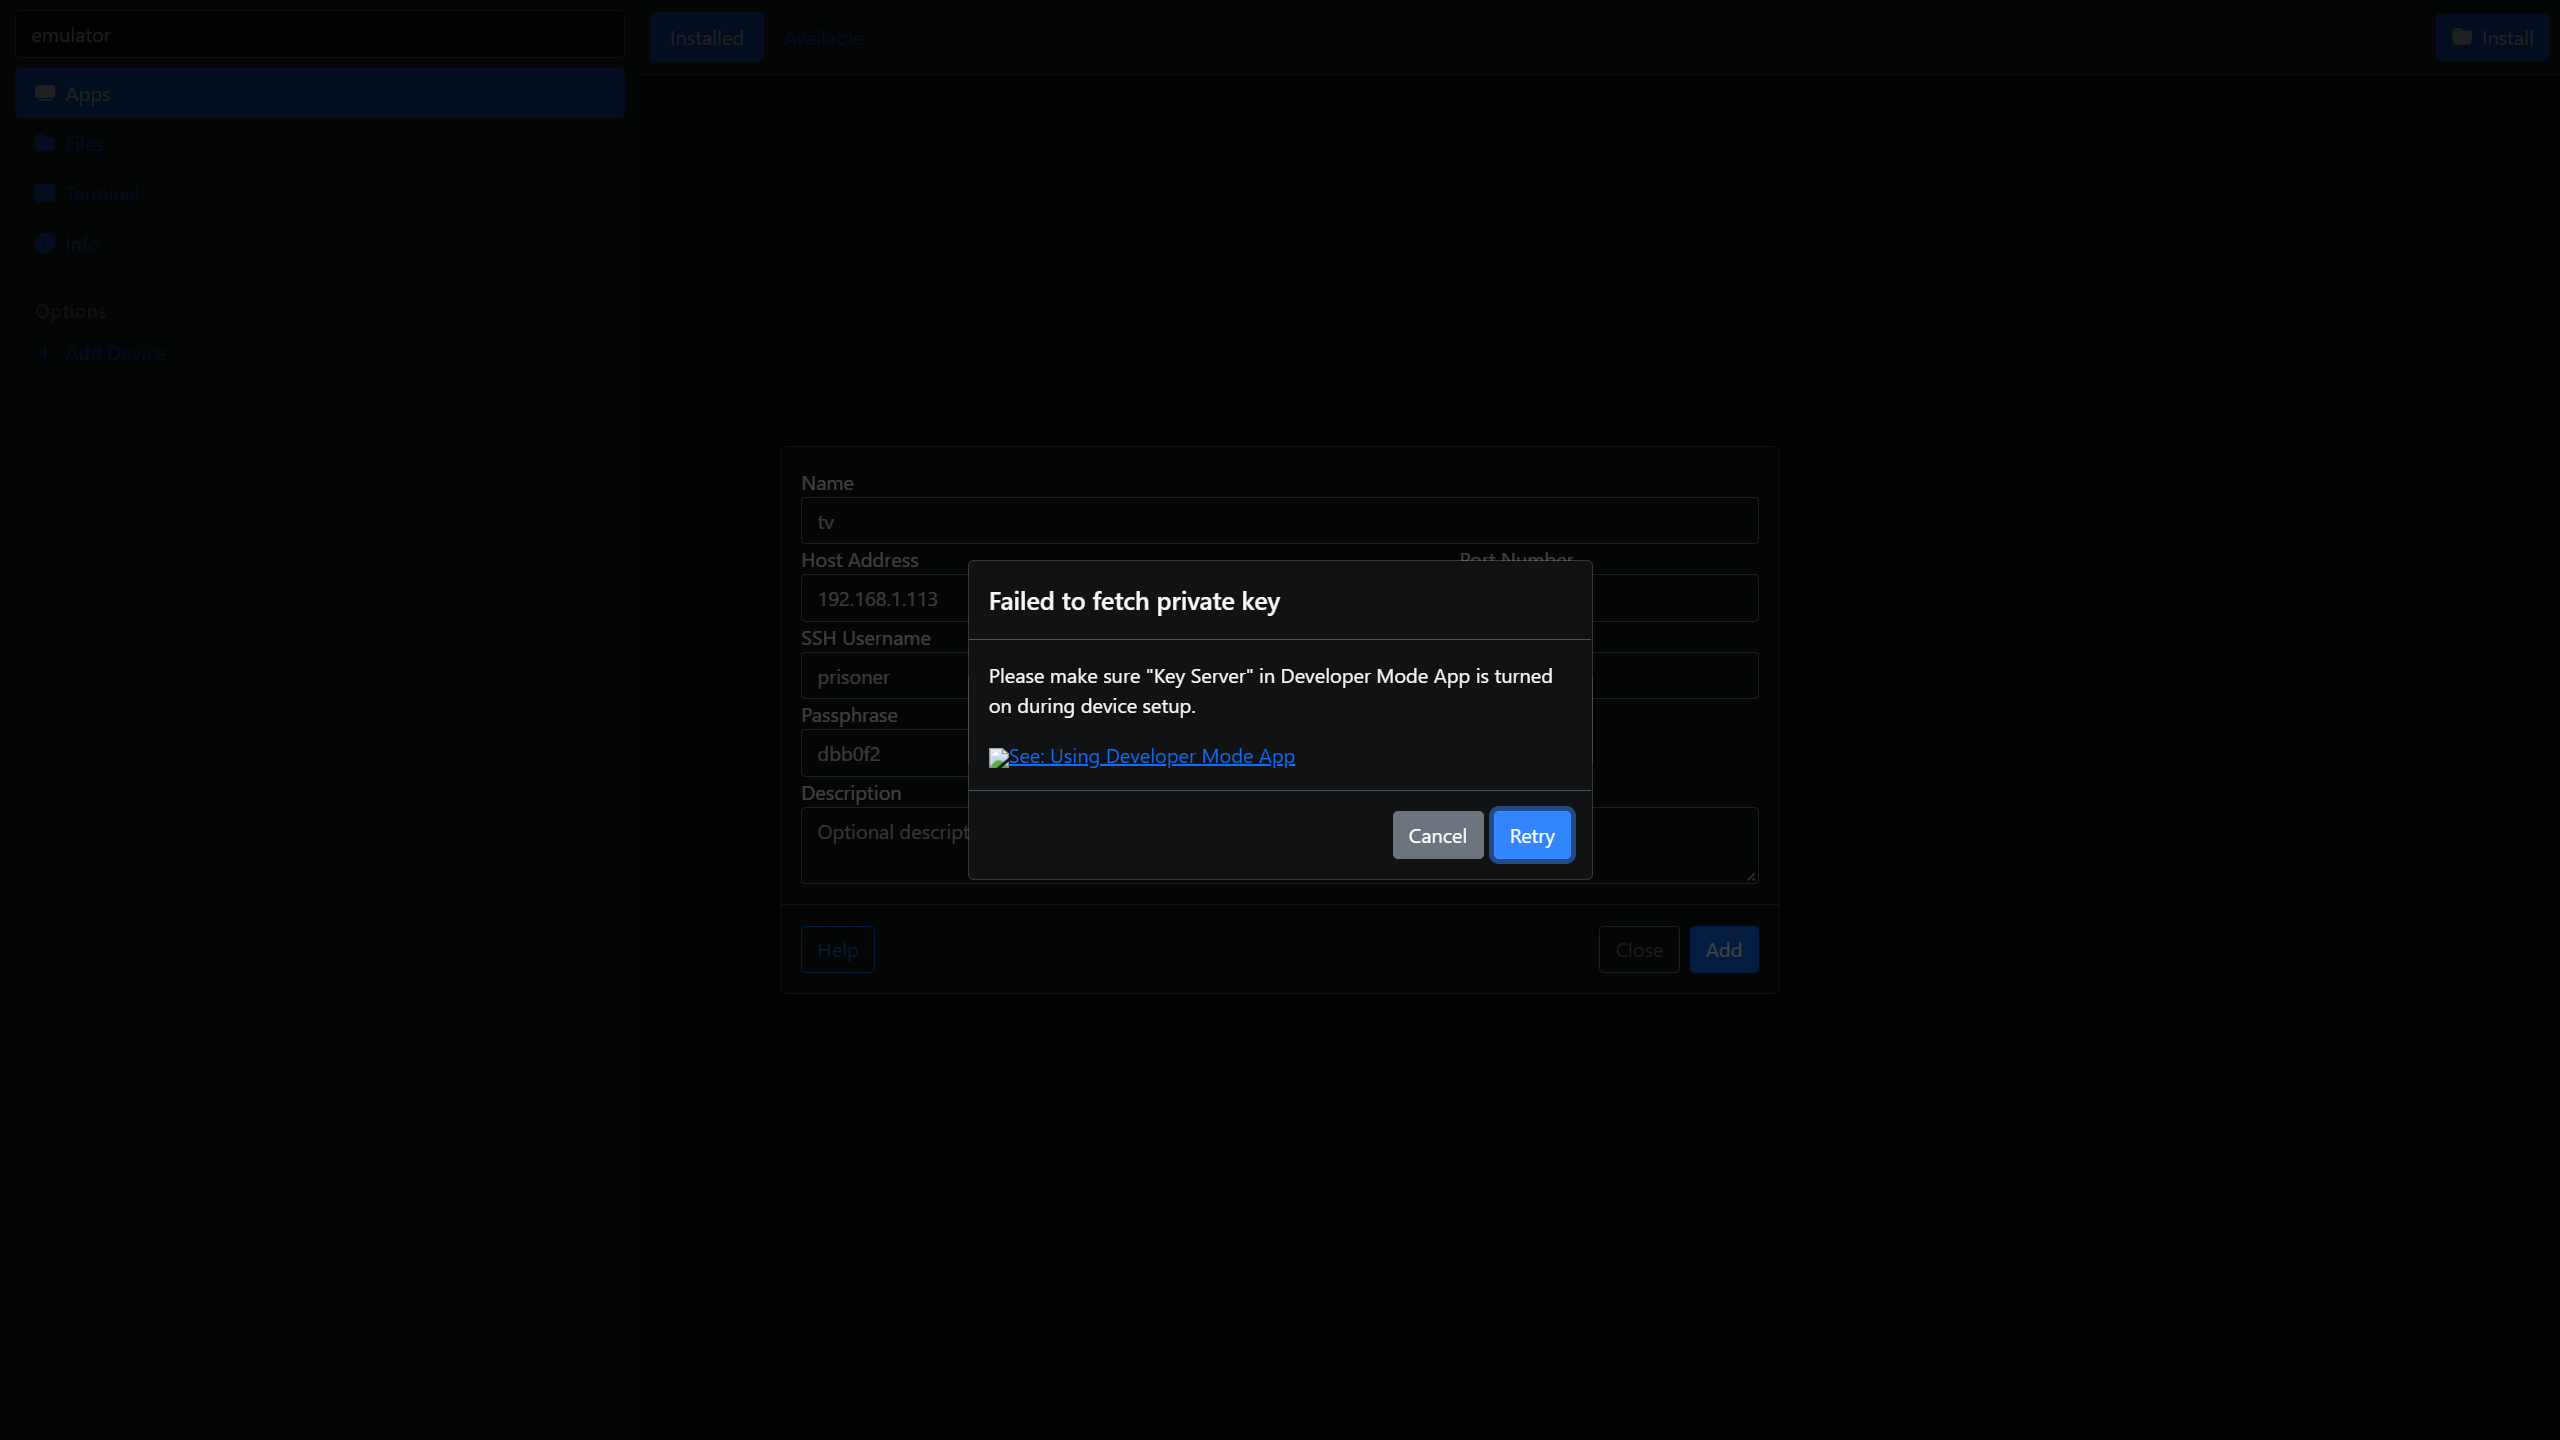Click the Name field containing tv
This screenshot has width=2560, height=1440.
[x=1279, y=521]
